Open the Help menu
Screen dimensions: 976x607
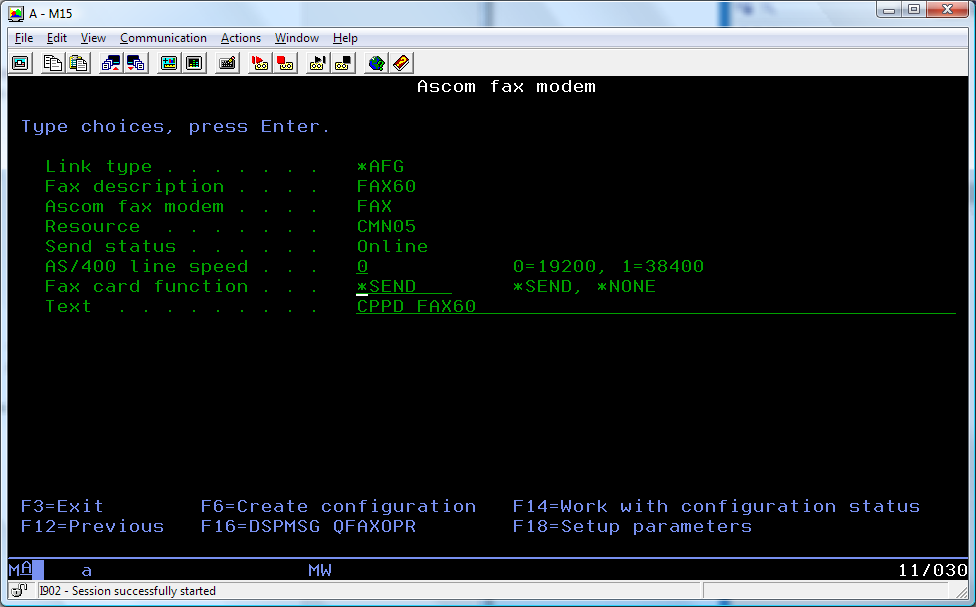pos(345,38)
